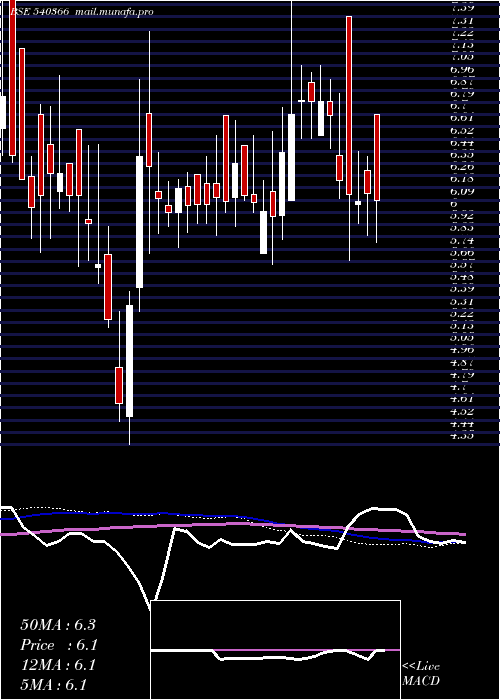Select the 12MA : 6.1 readout

(58, 665)
